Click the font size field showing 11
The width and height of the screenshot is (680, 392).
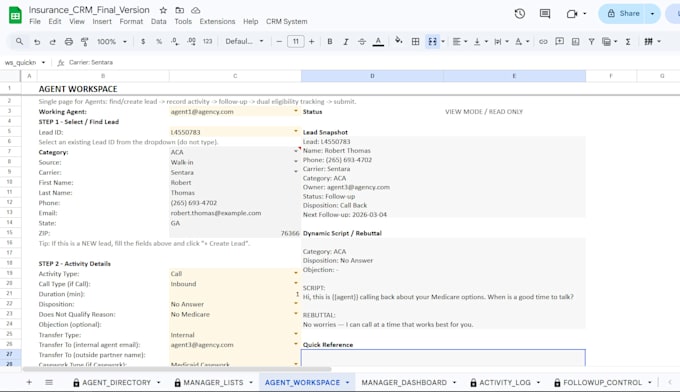coord(295,42)
